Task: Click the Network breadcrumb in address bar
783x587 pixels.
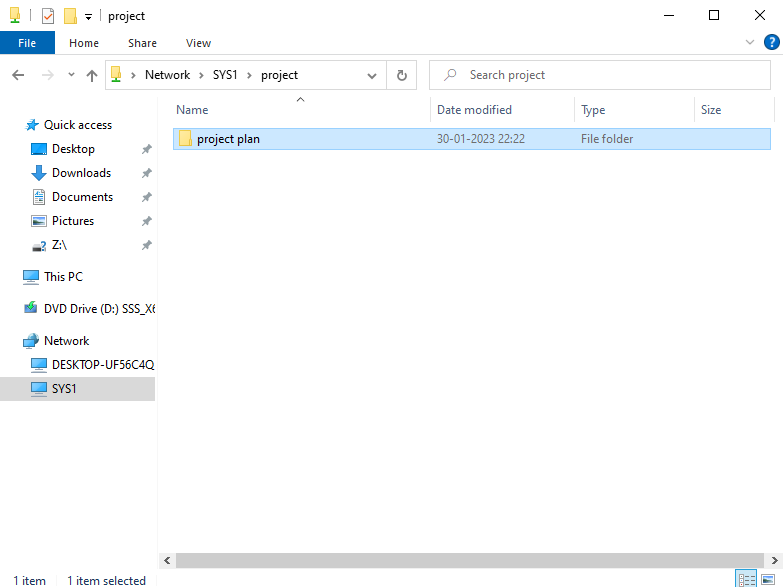Action: click(x=167, y=75)
